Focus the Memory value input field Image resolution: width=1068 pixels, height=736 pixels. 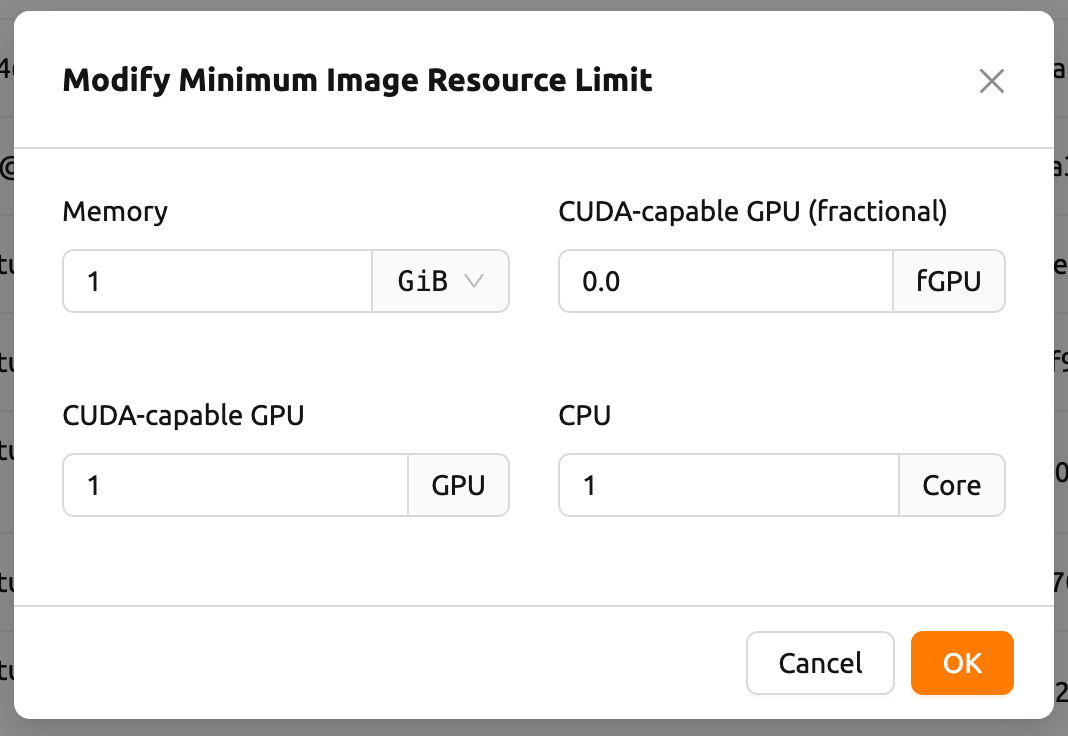[218, 282]
